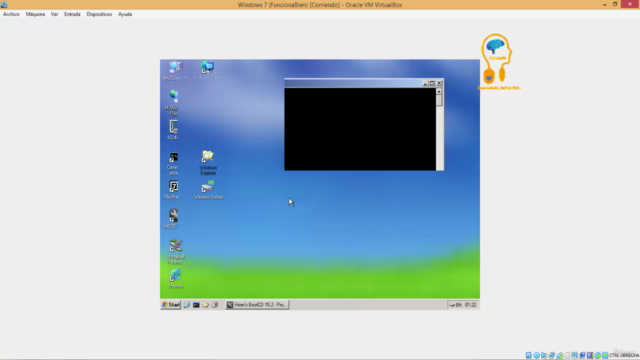Click VirtualBox keyboard capture status icon
This screenshot has width=640, height=360.
click(605, 355)
